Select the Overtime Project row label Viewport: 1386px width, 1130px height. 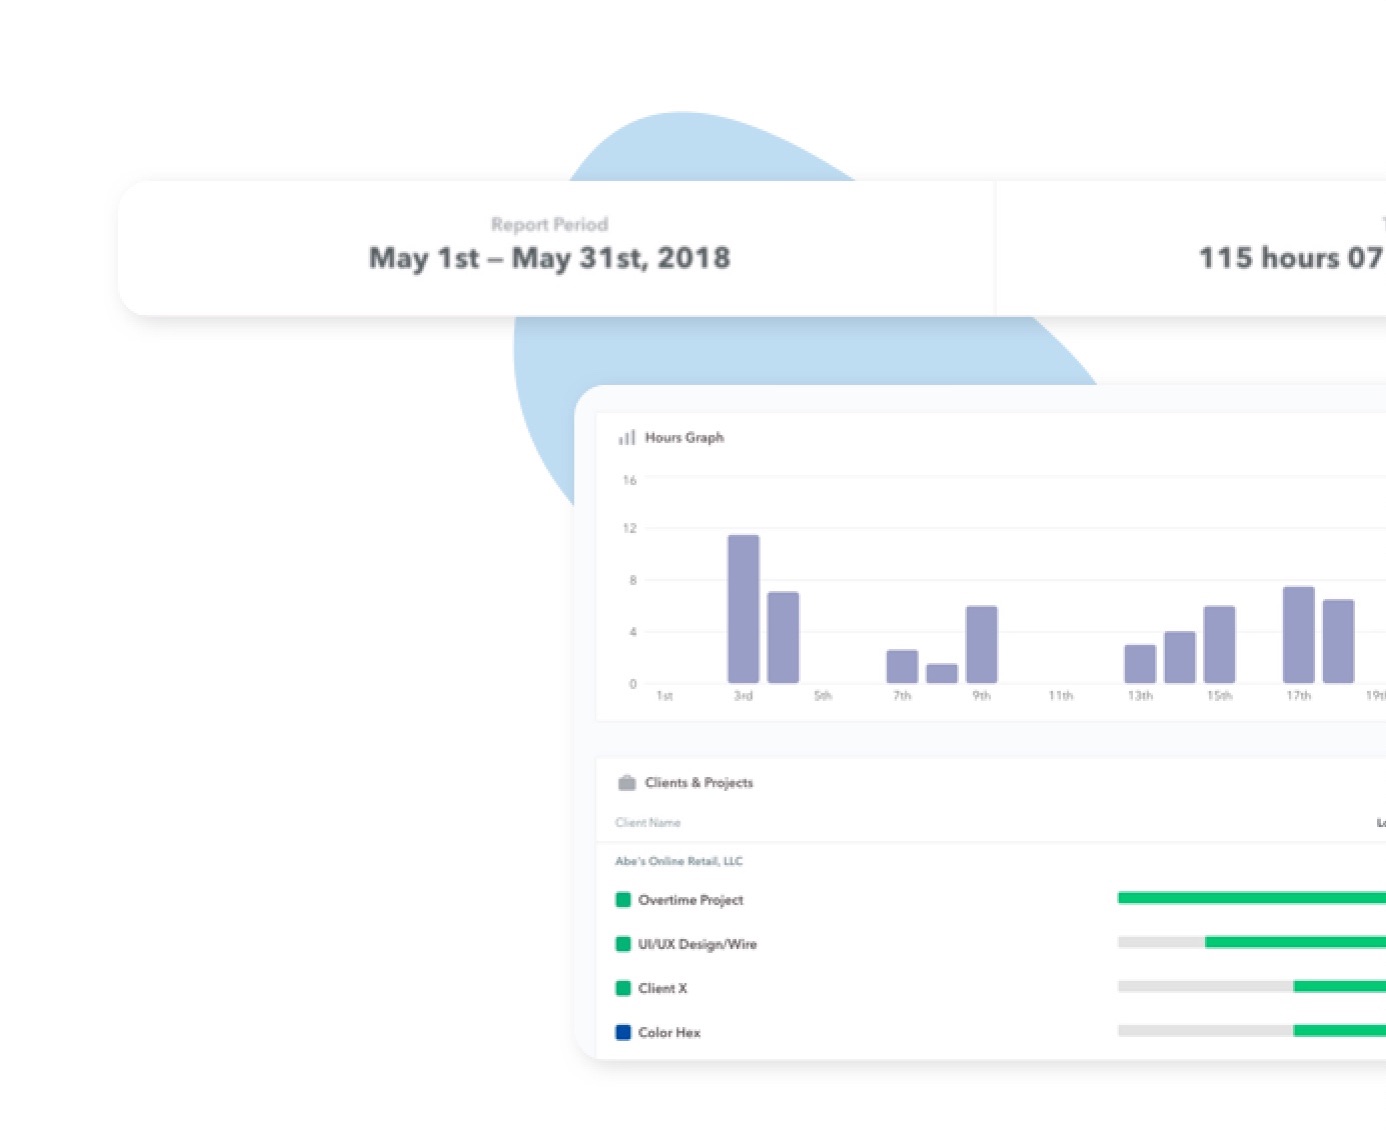691,900
